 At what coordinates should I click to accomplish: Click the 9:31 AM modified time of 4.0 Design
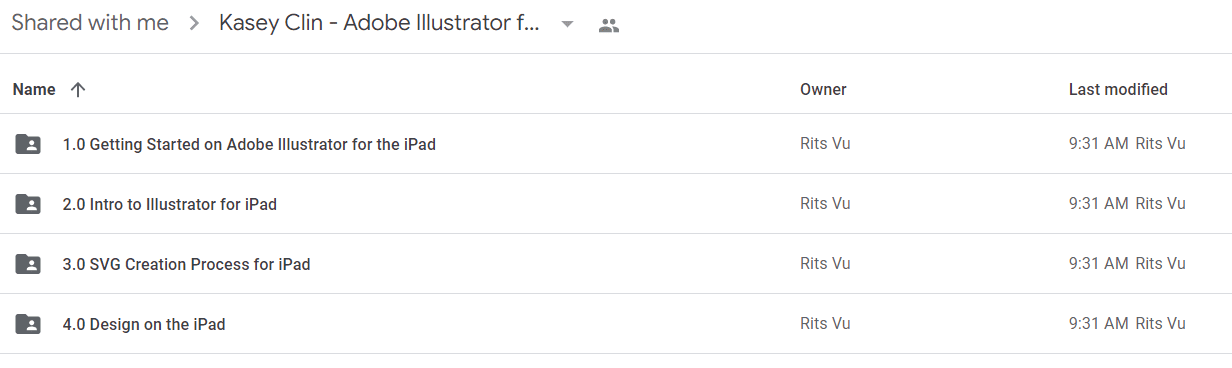click(x=1099, y=324)
